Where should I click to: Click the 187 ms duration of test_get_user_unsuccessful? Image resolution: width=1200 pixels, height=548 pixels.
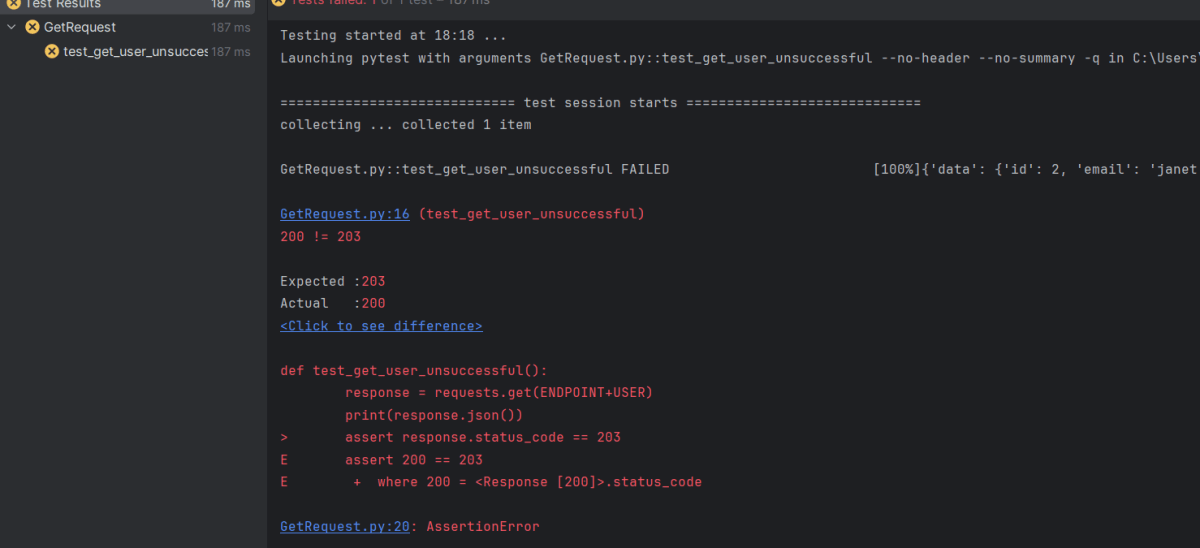[x=231, y=51]
